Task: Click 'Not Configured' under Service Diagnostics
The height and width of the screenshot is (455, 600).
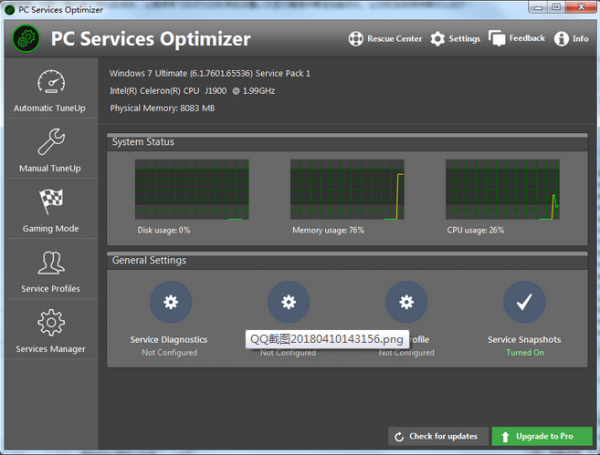Action: pyautogui.click(x=169, y=352)
